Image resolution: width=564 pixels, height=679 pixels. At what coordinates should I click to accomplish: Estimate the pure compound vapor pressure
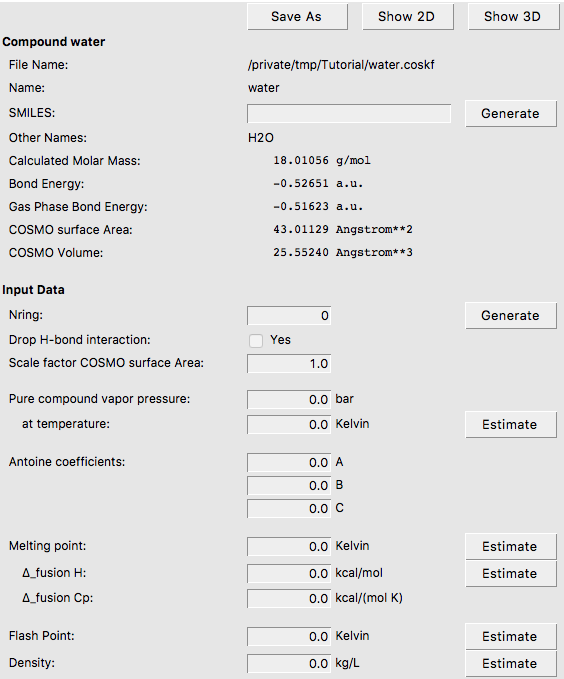[x=511, y=424]
